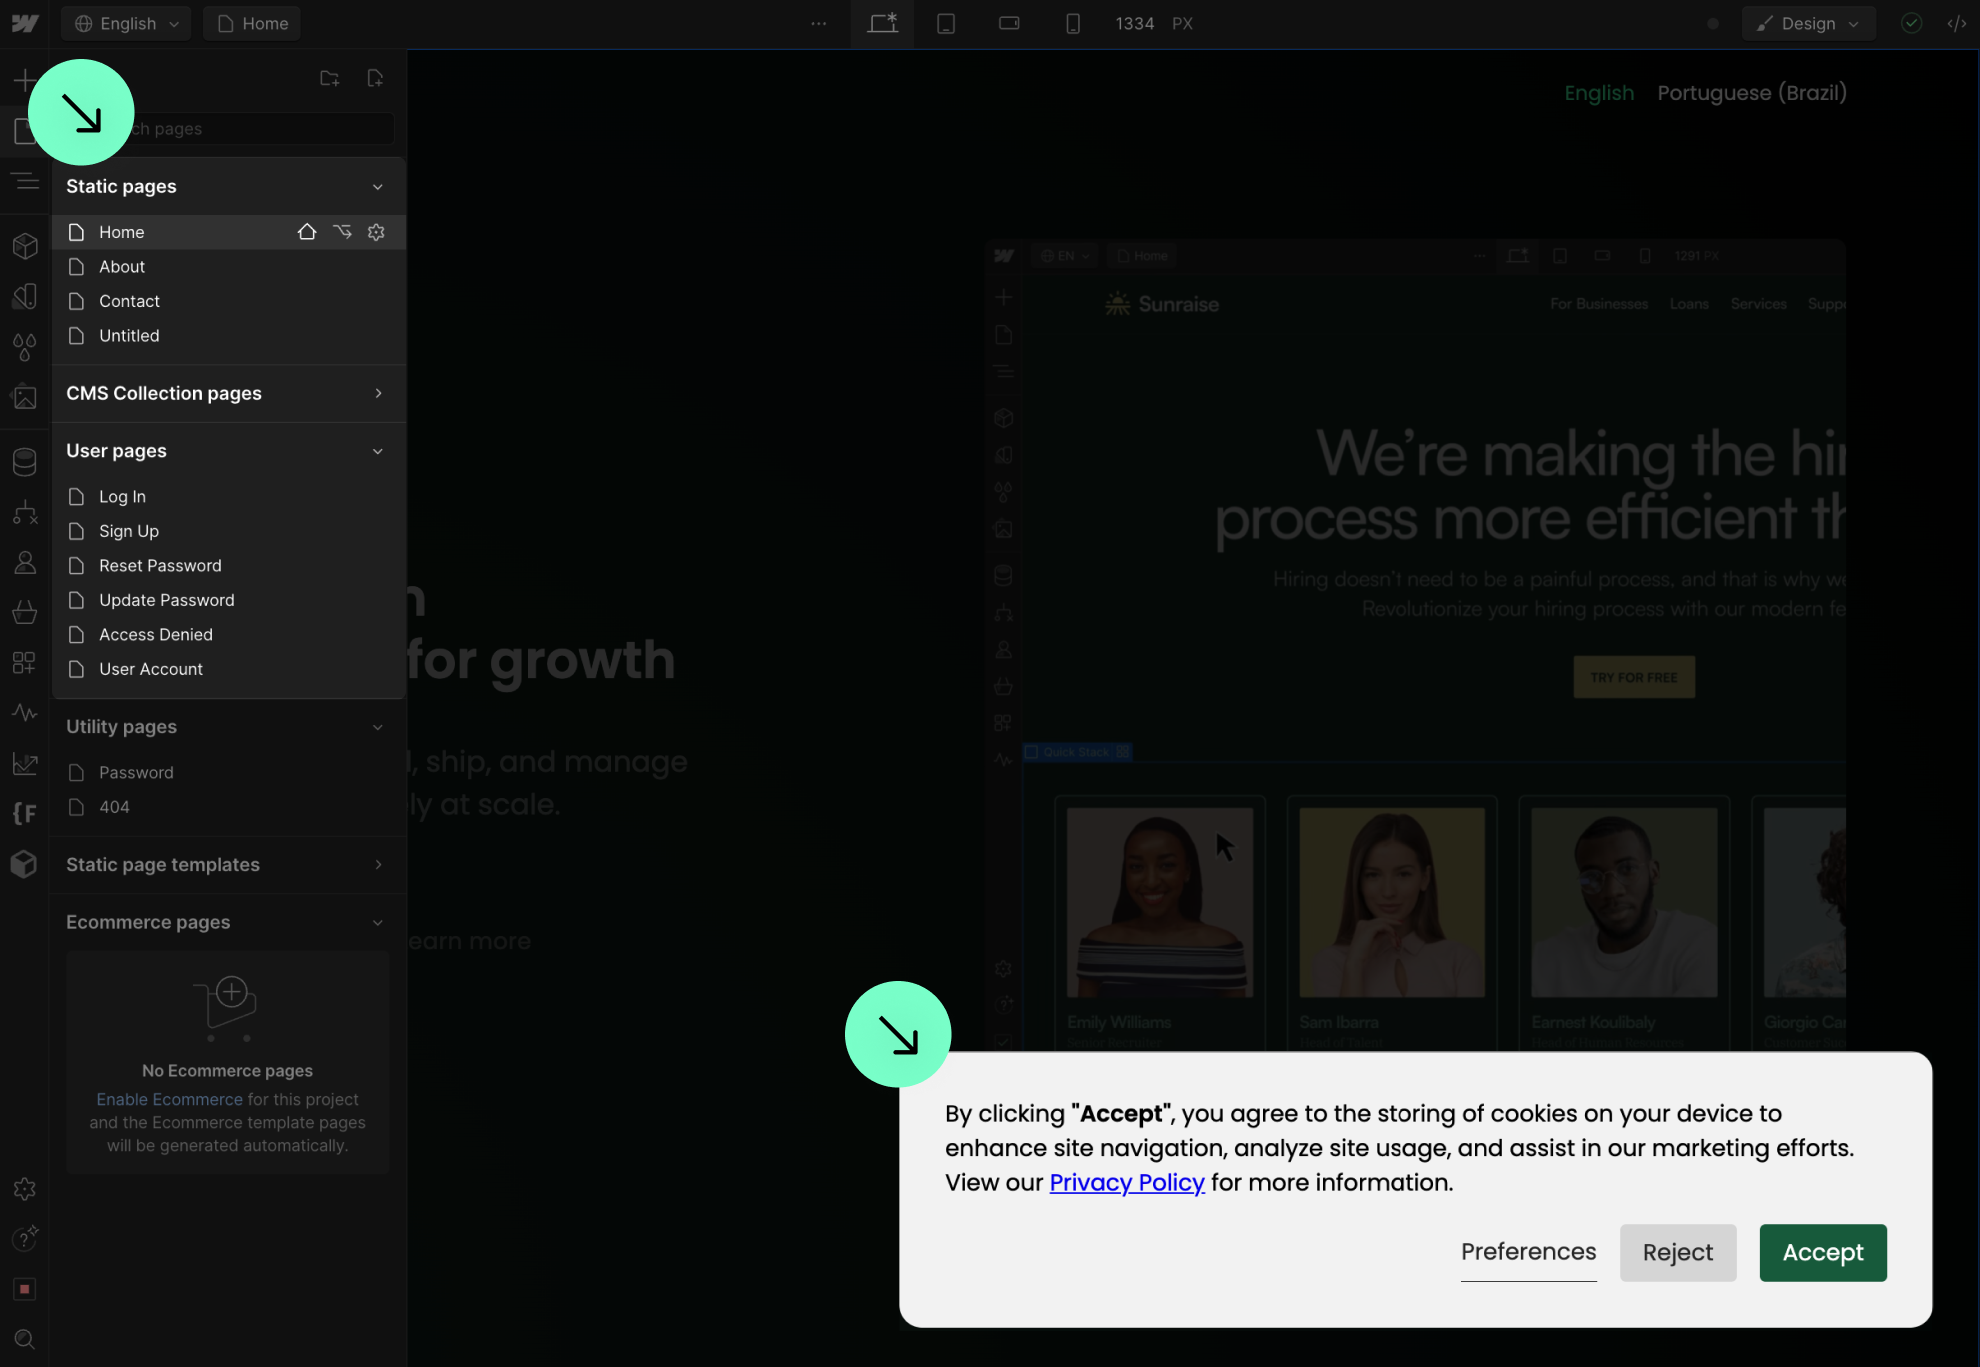The image size is (1980, 1367).
Task: Open the Style selectors panel icon
Action: tap(25, 296)
